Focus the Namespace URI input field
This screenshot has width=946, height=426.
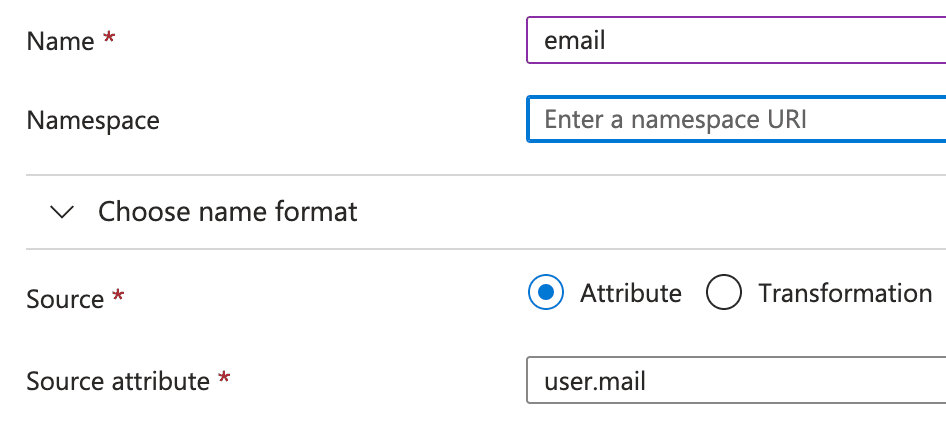(x=735, y=120)
